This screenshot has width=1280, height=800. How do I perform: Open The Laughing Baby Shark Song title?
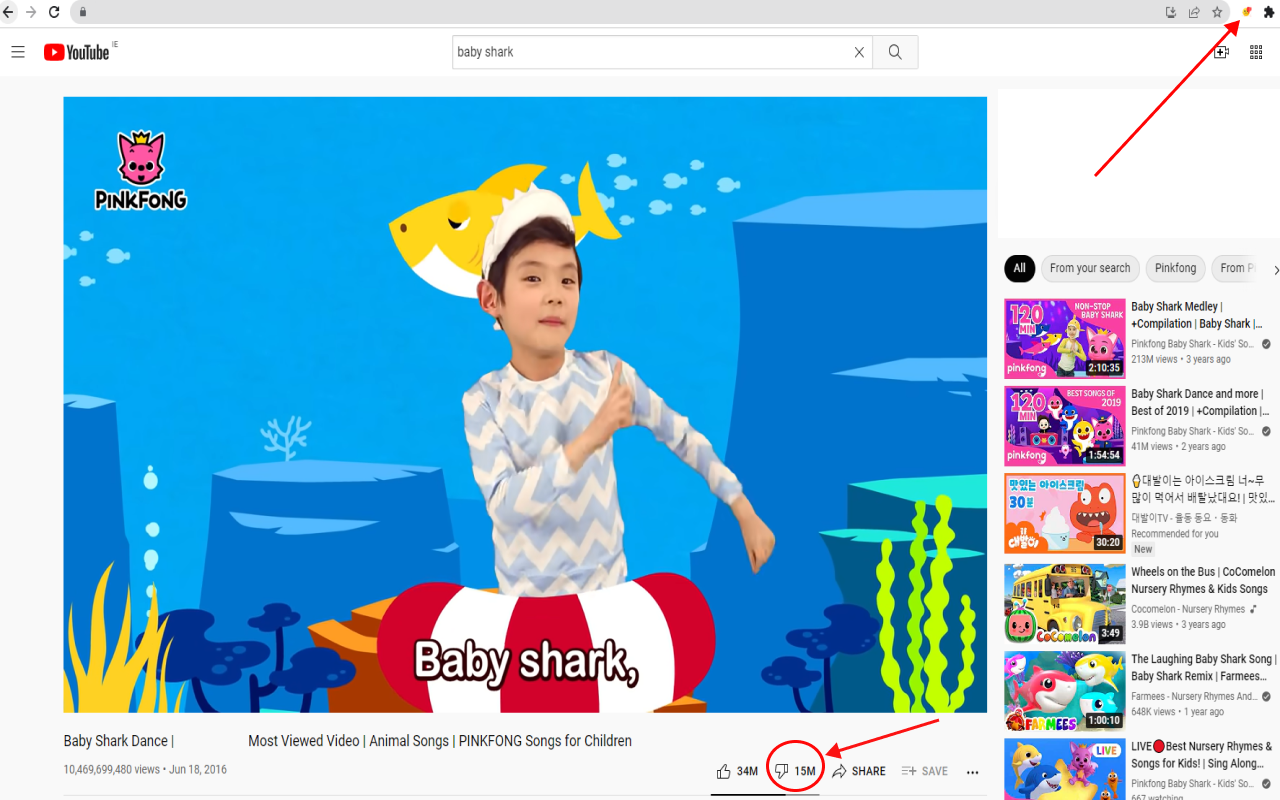point(1204,667)
